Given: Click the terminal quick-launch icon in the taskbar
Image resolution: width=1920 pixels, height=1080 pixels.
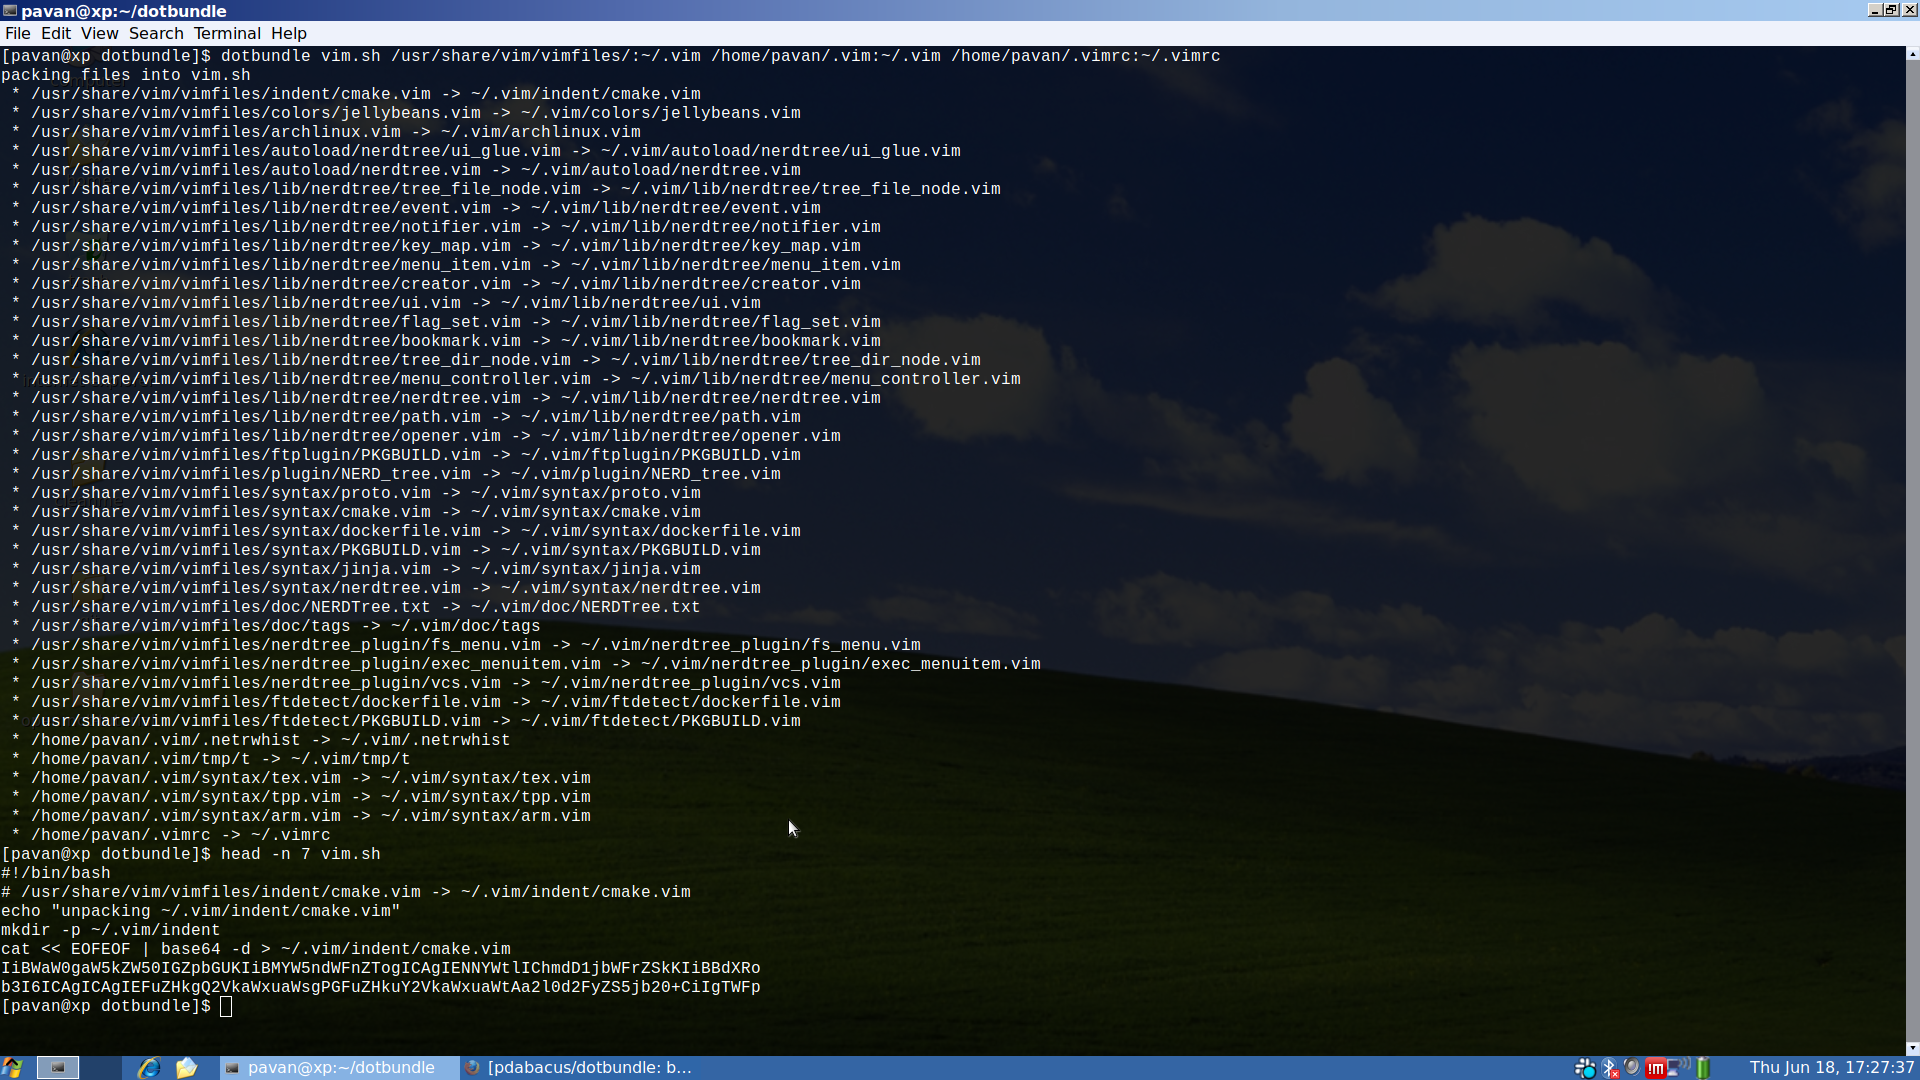Looking at the screenshot, I should (x=58, y=1068).
